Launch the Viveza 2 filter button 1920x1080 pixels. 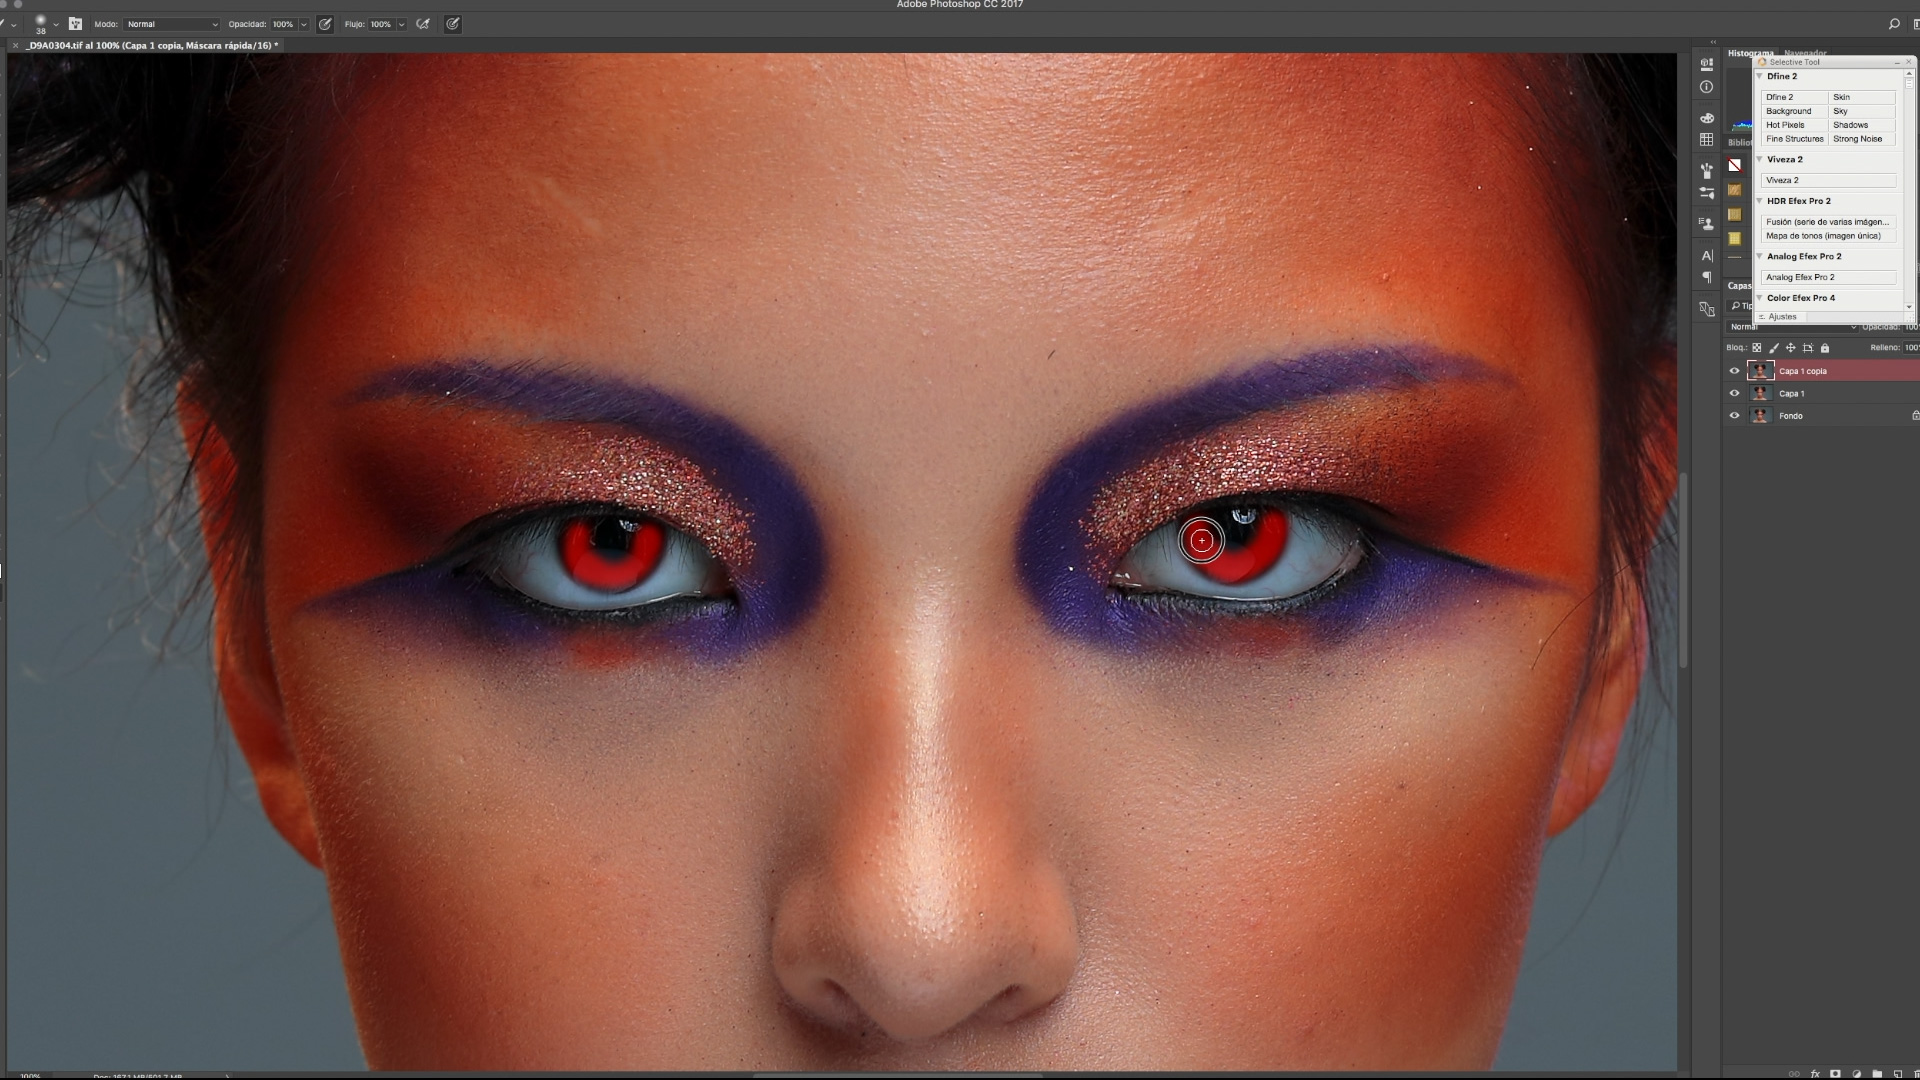pos(1829,180)
